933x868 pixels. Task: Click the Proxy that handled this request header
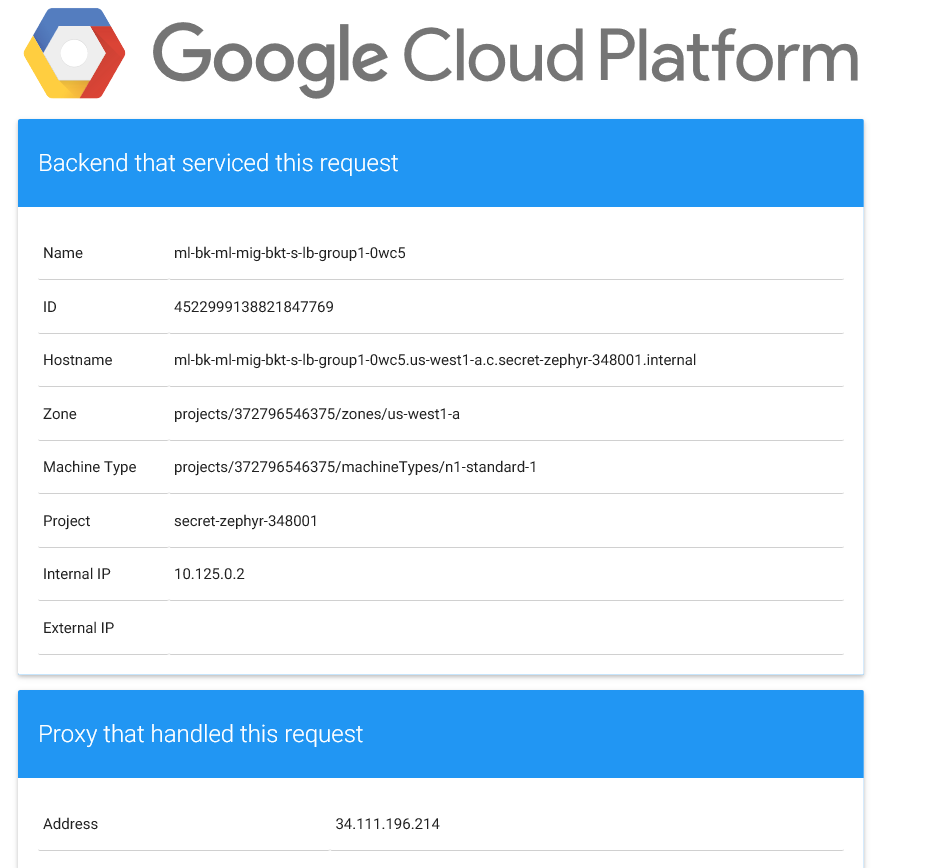[x=440, y=734]
